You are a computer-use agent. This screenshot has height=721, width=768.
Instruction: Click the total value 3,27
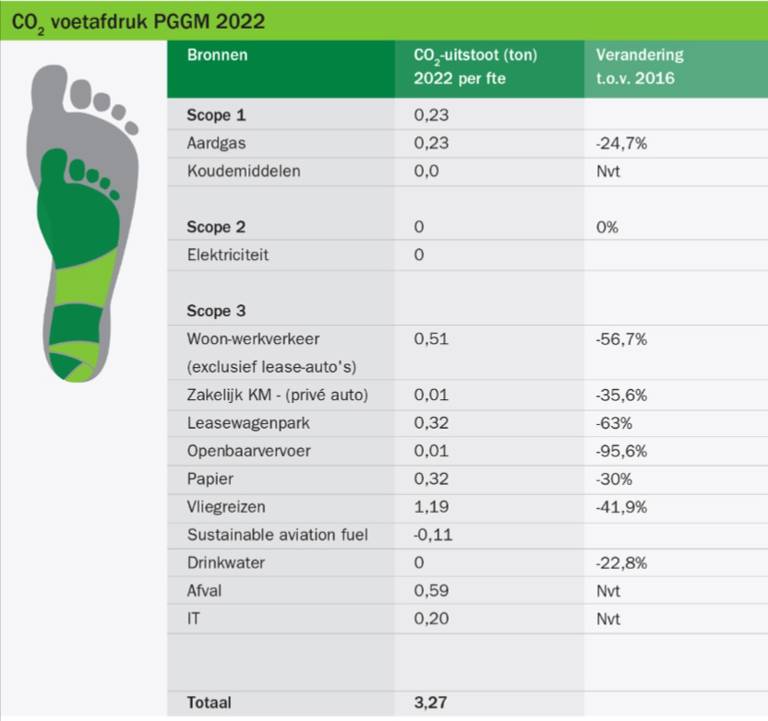point(431,703)
